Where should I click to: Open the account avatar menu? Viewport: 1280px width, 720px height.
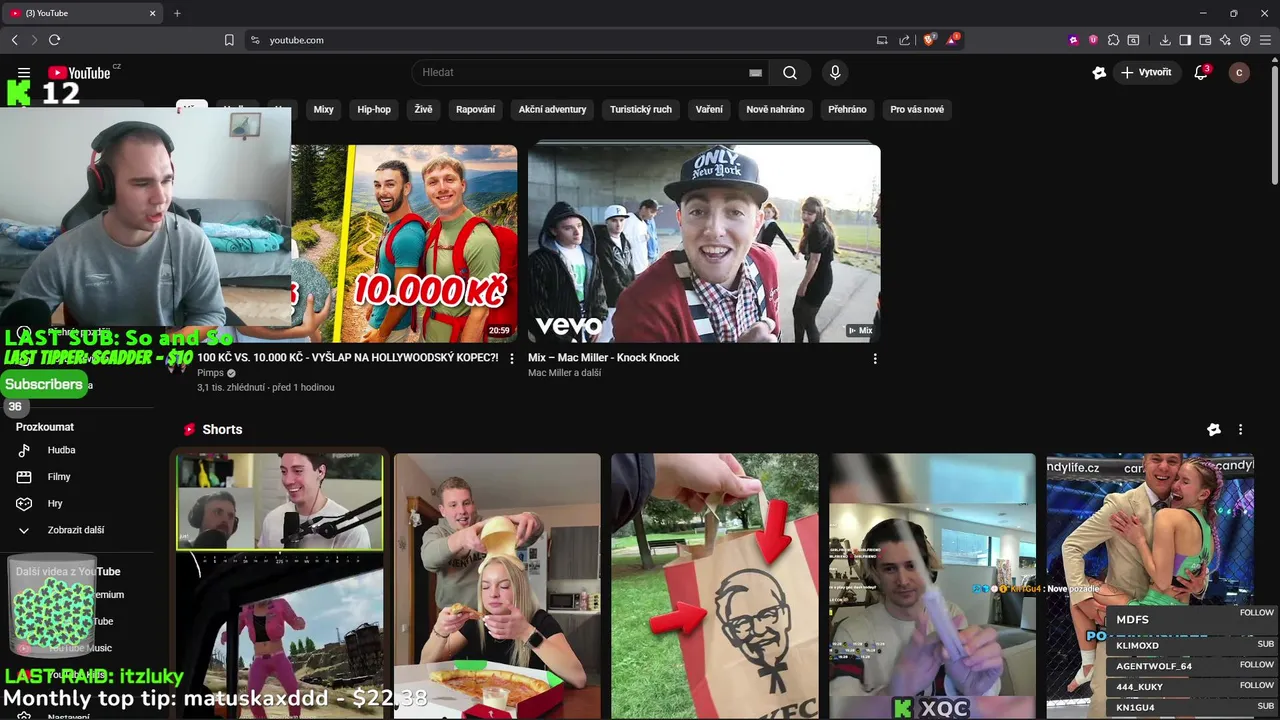tap(1239, 72)
